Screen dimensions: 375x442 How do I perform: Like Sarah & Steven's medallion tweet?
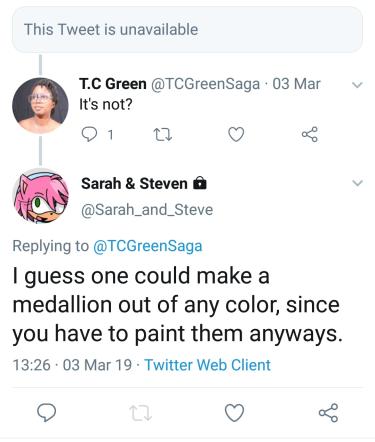click(234, 413)
